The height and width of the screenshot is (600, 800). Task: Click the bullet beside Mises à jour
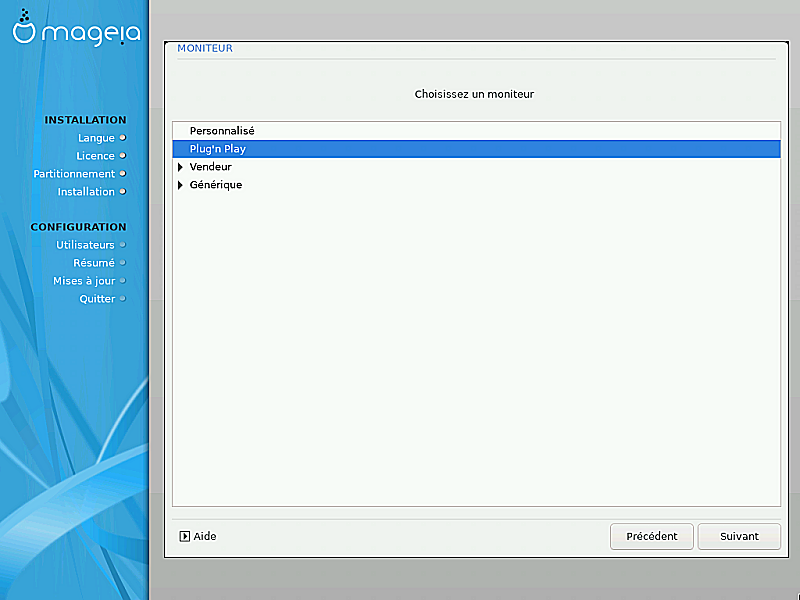[122, 281]
